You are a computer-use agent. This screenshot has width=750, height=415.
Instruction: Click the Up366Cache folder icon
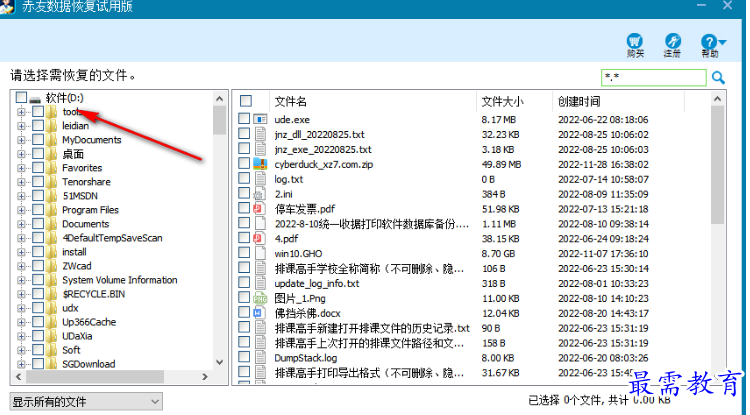click(52, 322)
